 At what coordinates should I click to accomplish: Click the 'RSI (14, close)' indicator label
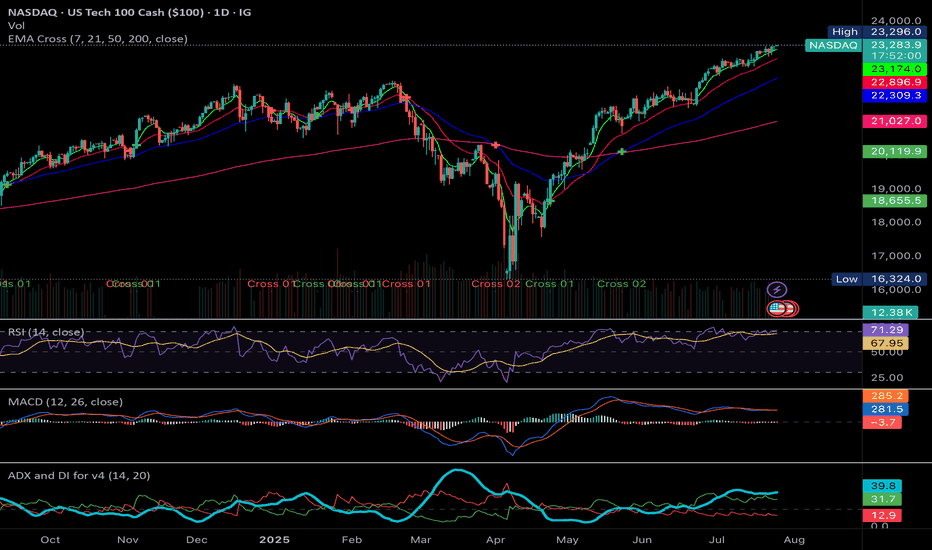[x=45, y=332]
